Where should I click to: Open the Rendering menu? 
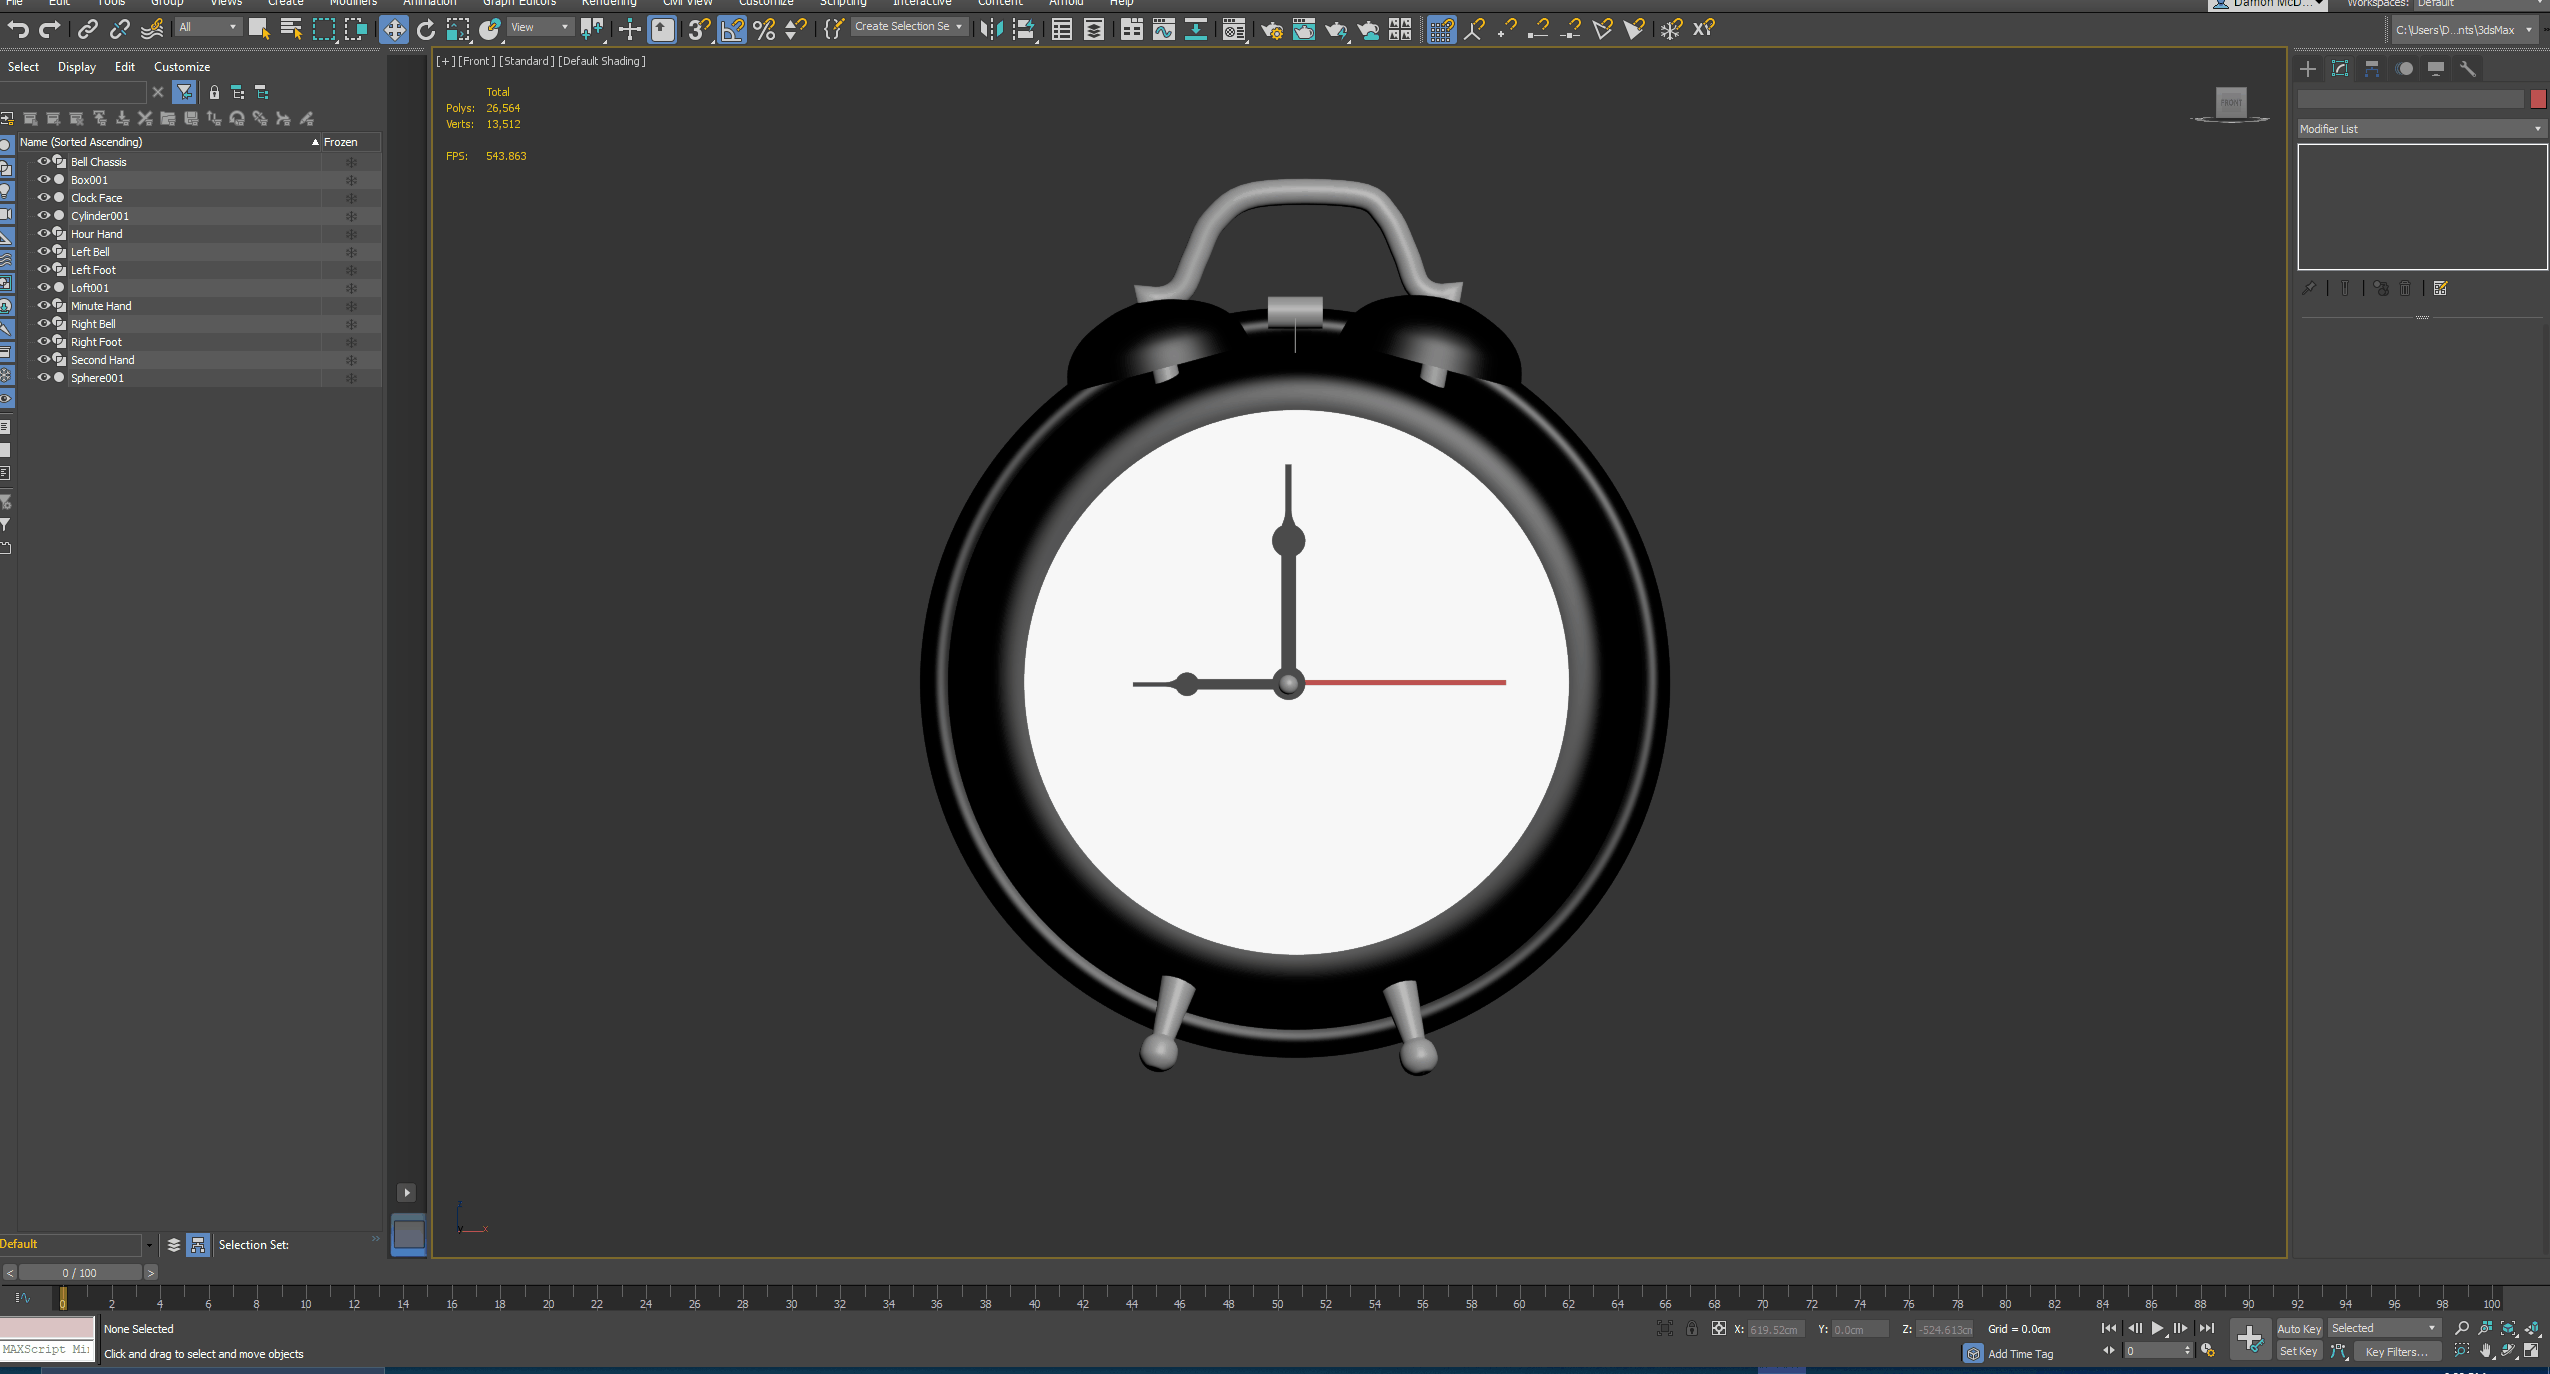point(608,3)
